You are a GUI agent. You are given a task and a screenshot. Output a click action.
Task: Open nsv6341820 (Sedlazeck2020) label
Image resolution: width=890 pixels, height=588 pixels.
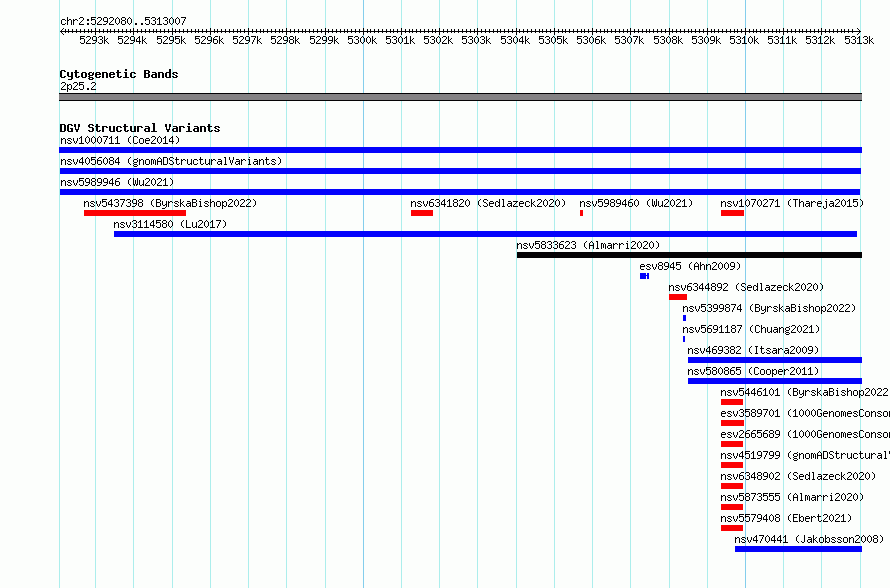pyautogui.click(x=488, y=203)
